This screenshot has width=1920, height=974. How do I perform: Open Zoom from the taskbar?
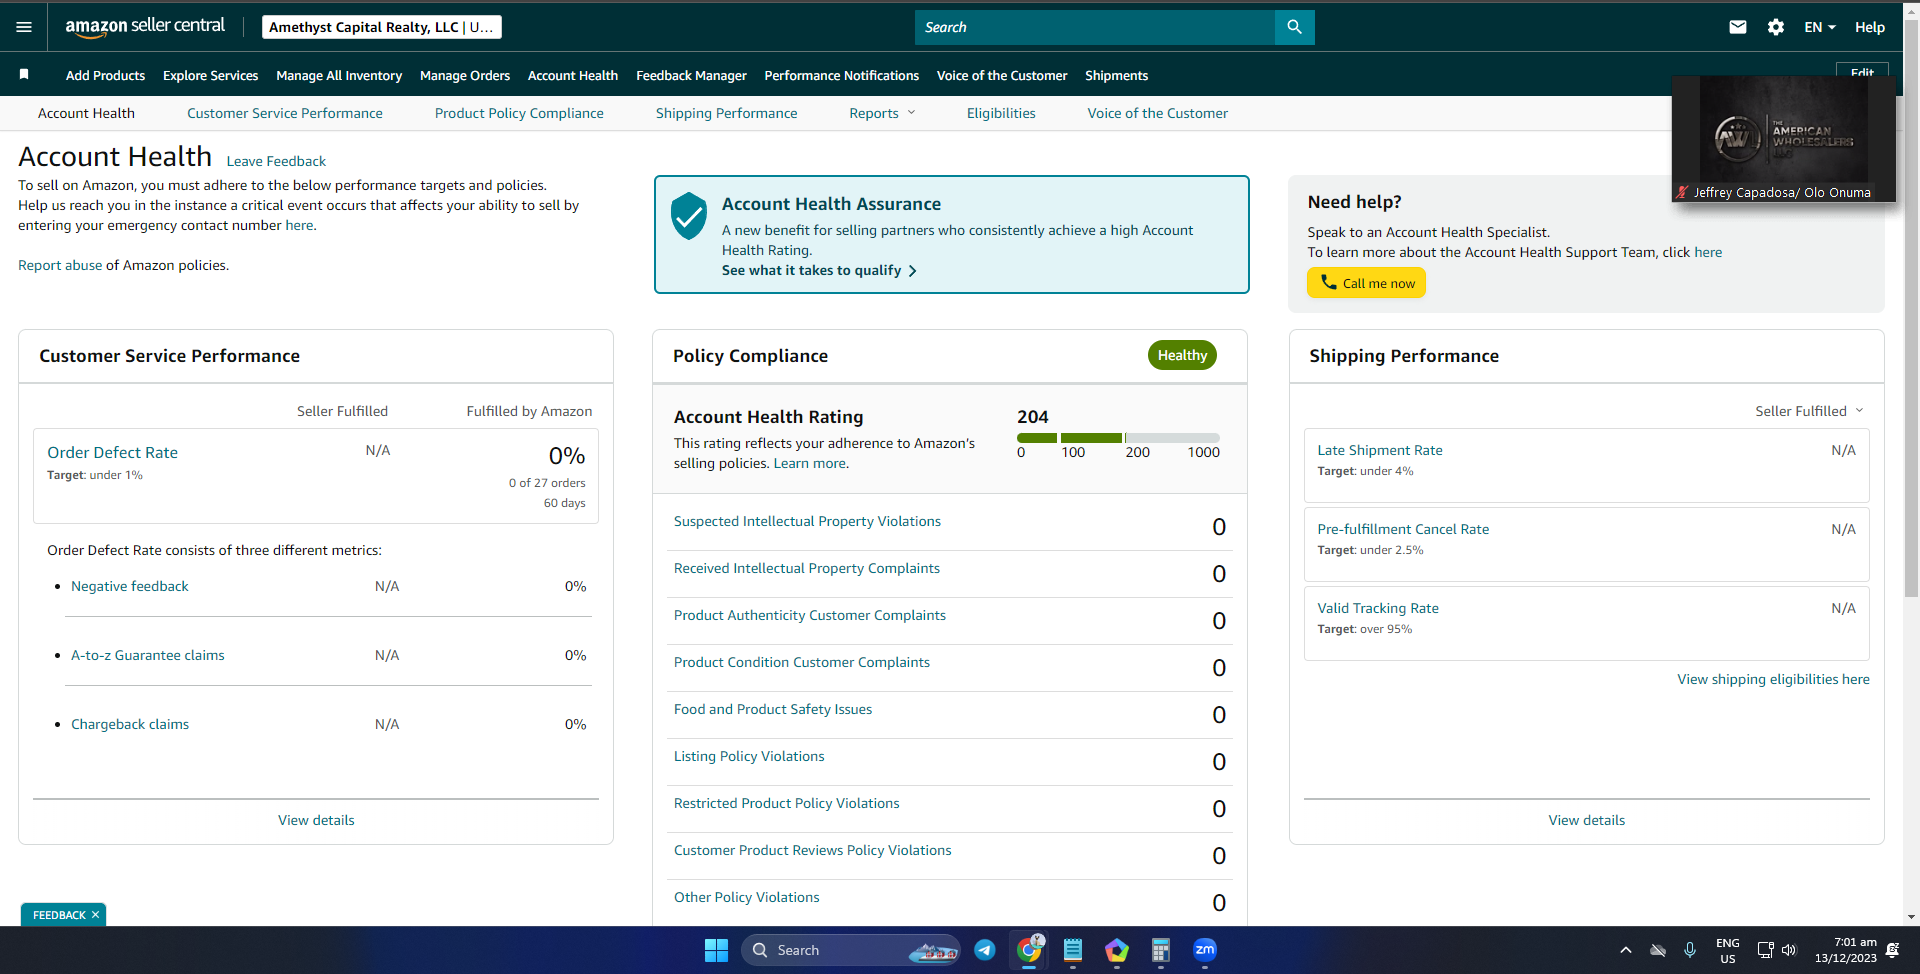click(1205, 950)
